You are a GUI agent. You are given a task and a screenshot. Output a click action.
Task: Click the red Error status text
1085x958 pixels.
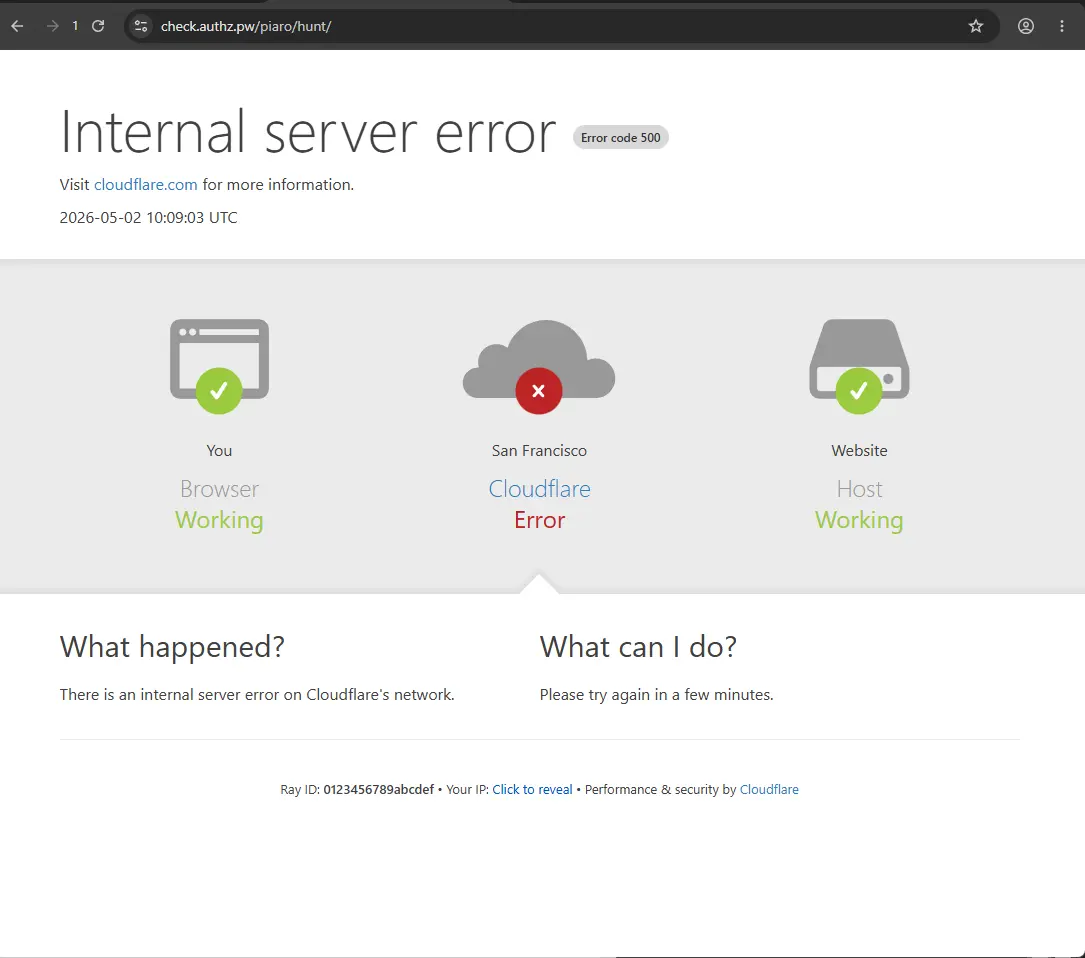click(539, 520)
